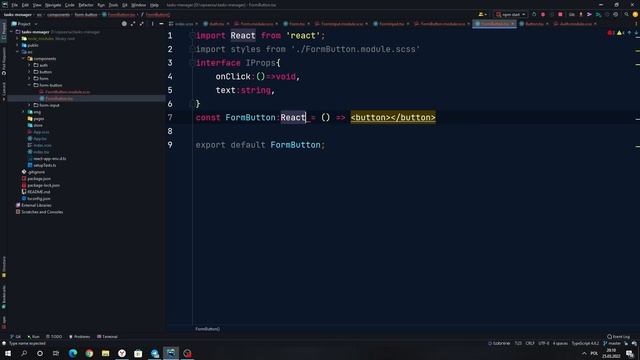Select README.md in project tree
Screen dimensions: 640x360
[39, 192]
